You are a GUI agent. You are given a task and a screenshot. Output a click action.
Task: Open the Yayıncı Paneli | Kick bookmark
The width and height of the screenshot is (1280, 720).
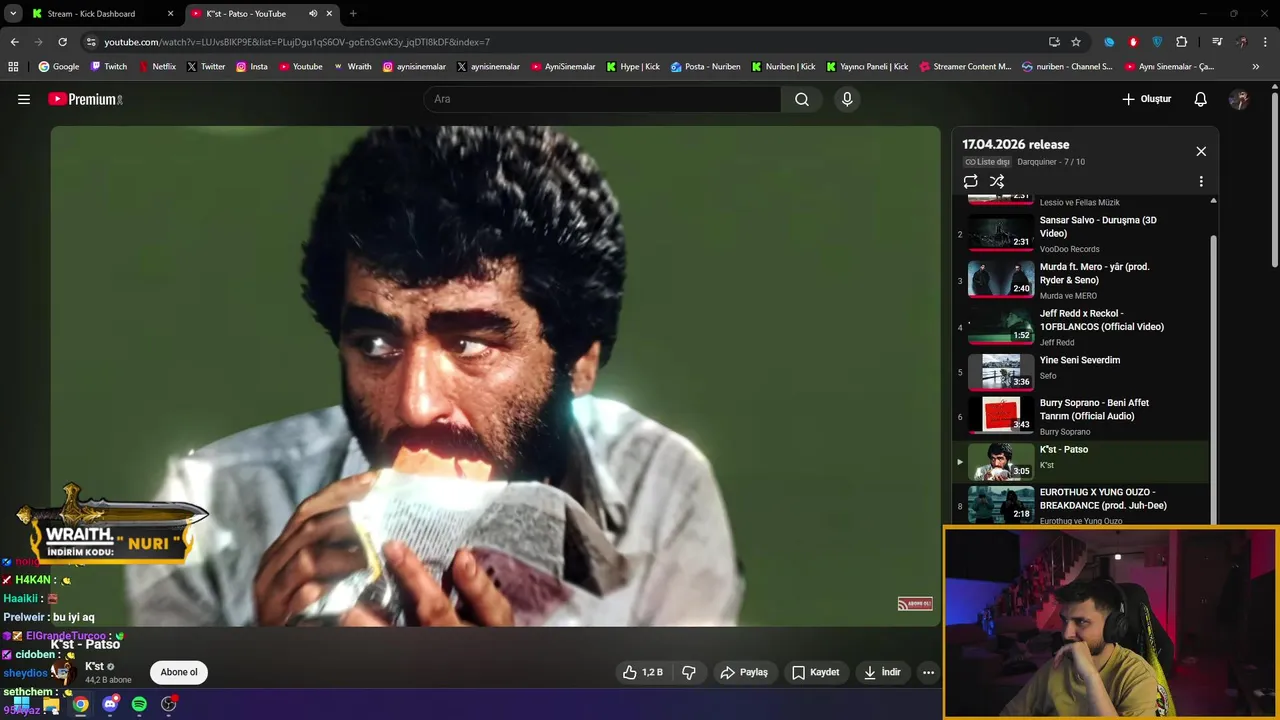tap(867, 67)
